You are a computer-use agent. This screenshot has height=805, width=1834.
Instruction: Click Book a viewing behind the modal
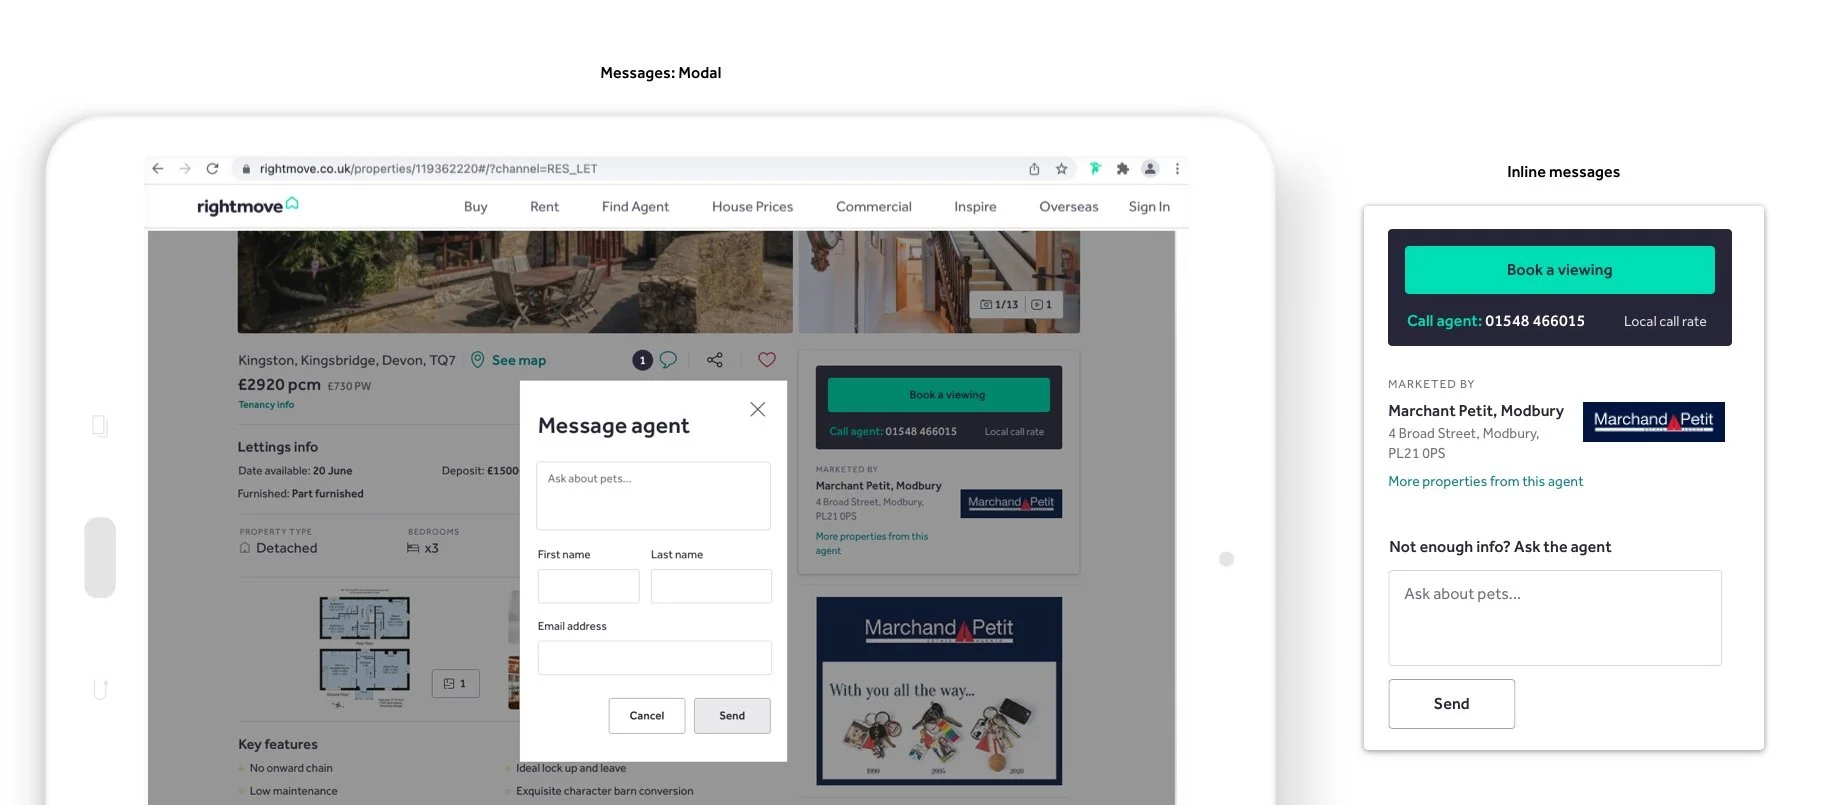939,395
